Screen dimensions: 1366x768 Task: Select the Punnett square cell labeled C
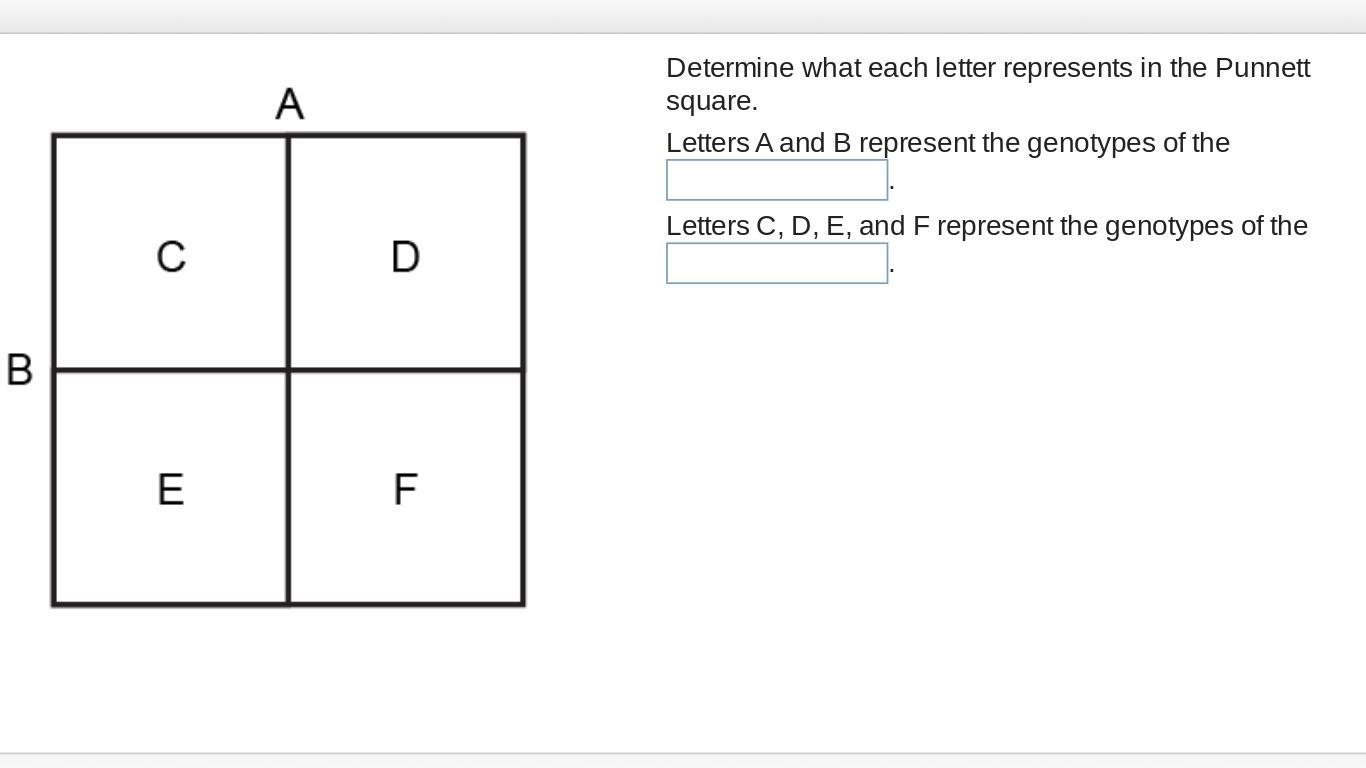(171, 256)
